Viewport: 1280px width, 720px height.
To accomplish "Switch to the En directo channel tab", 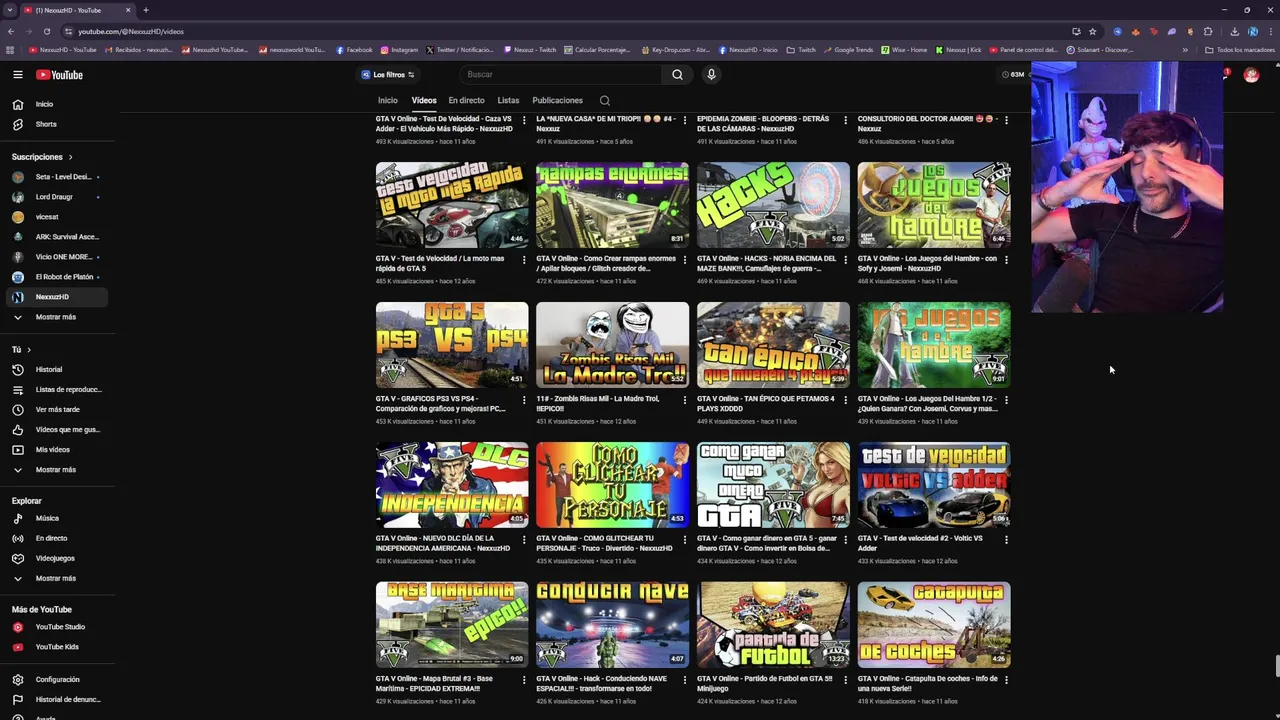I will (x=466, y=101).
